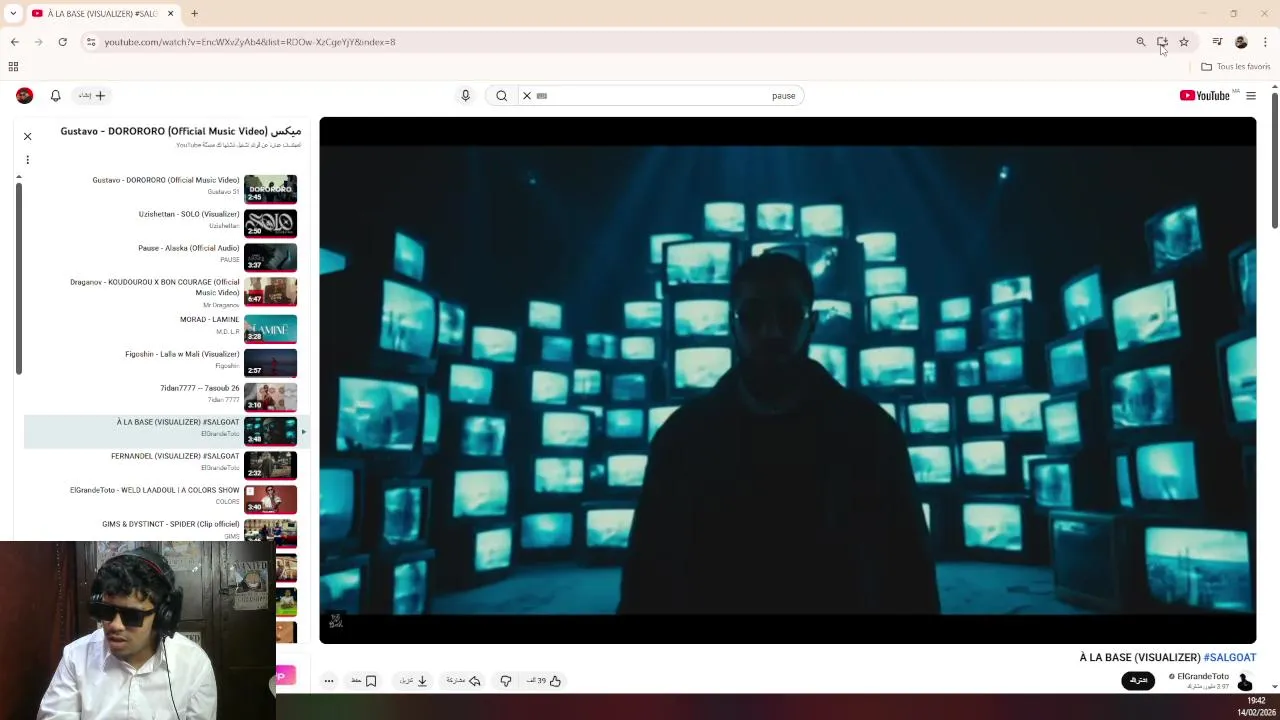Open the site information icon in address bar
The height and width of the screenshot is (720, 1280).
(x=90, y=42)
